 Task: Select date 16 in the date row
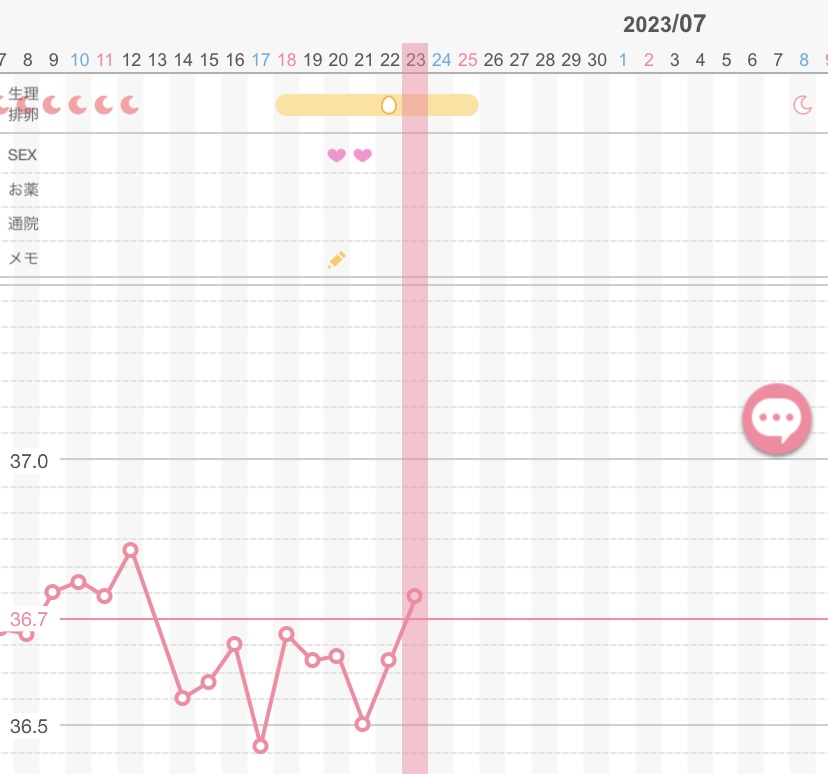[235, 60]
